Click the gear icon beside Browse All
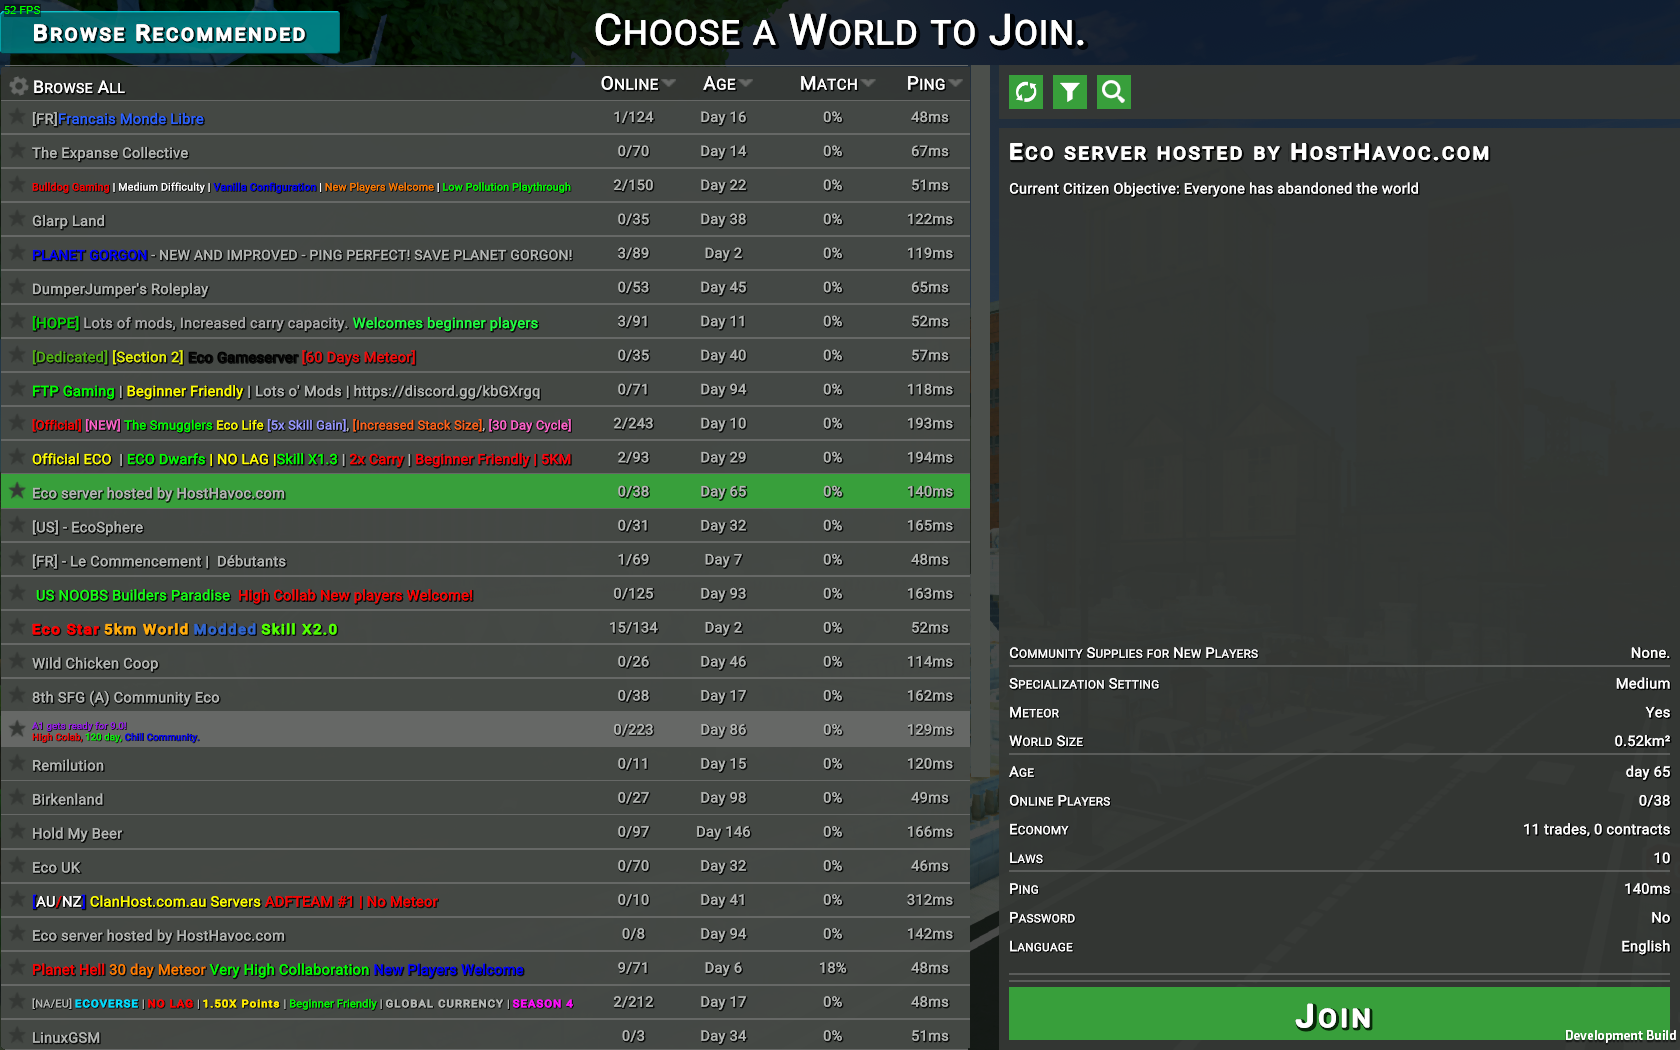 tap(18, 87)
